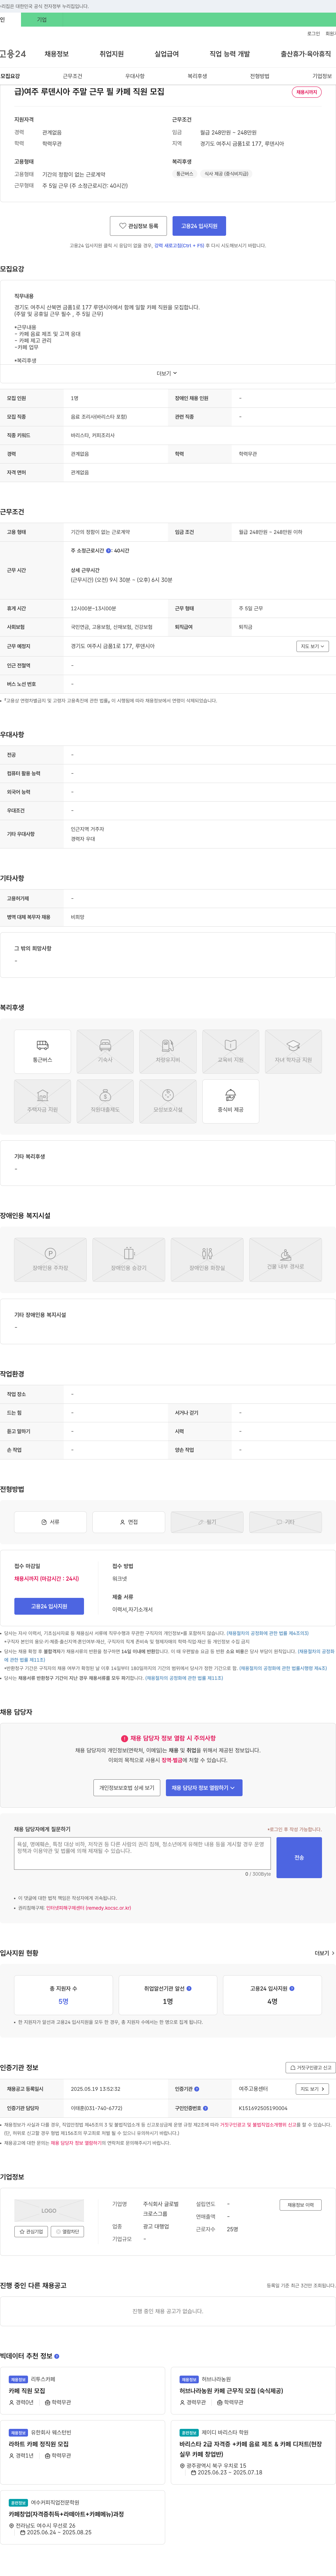
Task: Click 개인정보보호법 상세 보기 button
Action: [127, 1788]
